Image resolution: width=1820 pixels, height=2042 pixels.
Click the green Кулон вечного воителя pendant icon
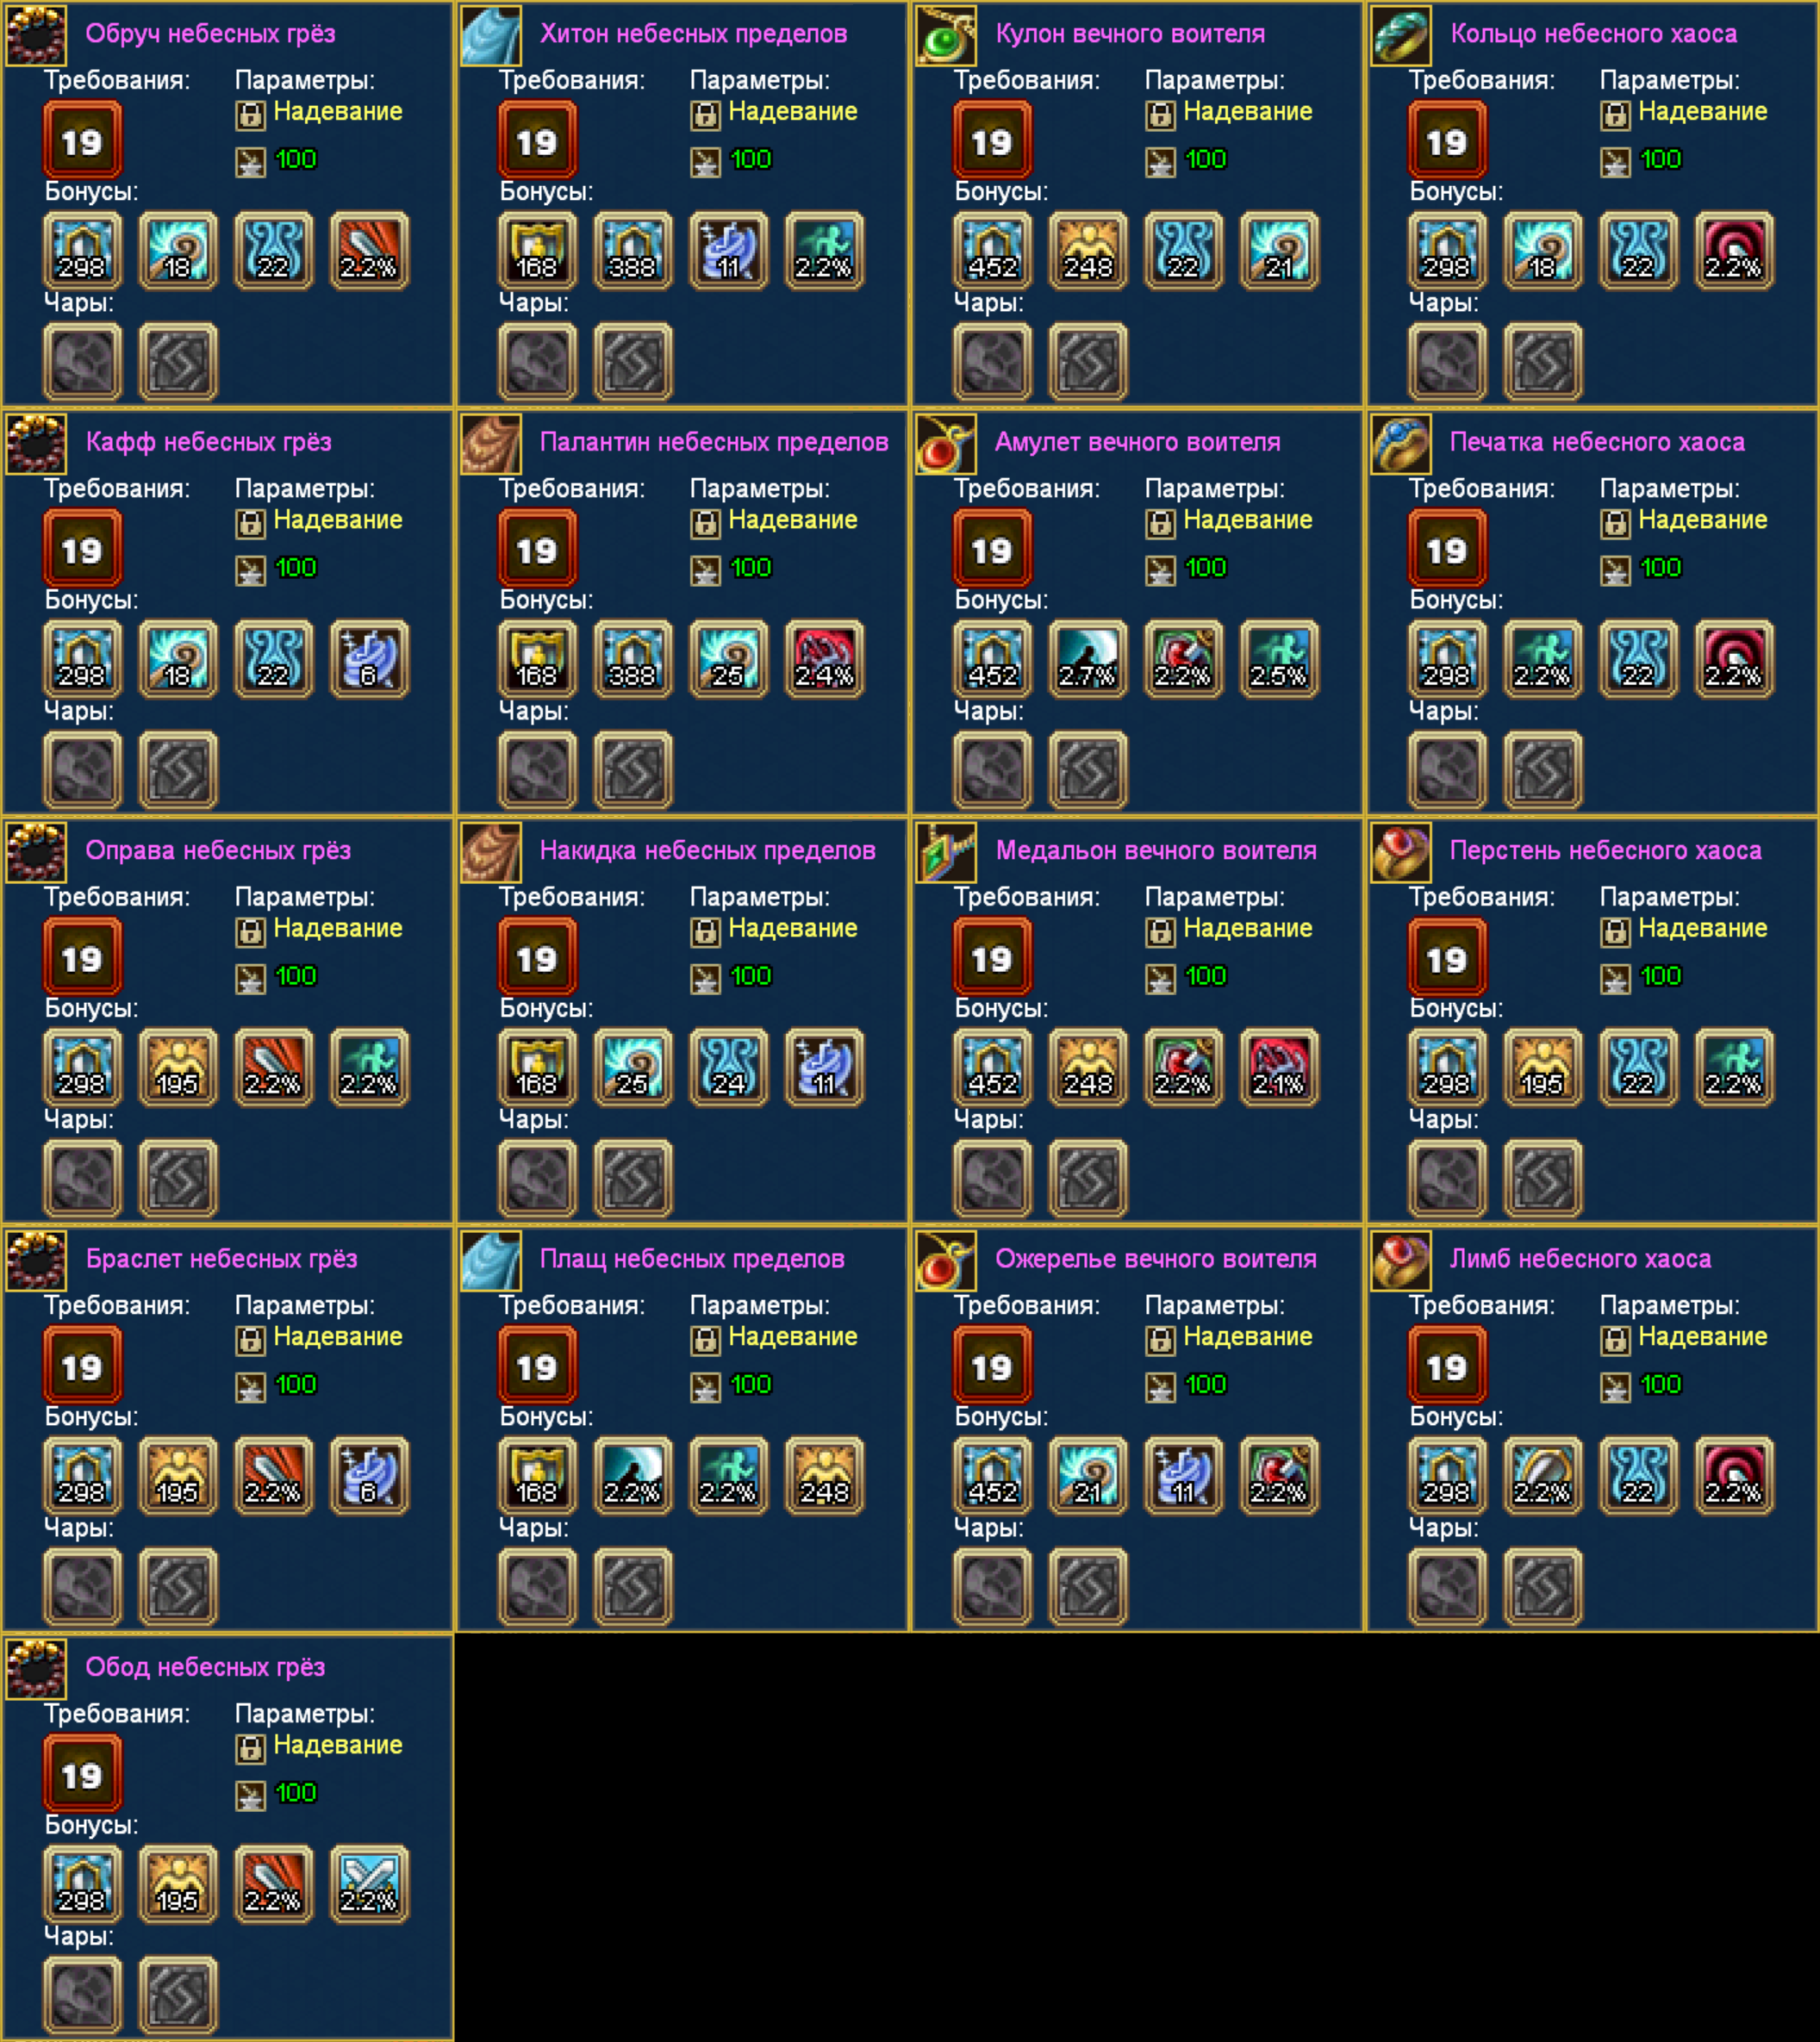946,35
